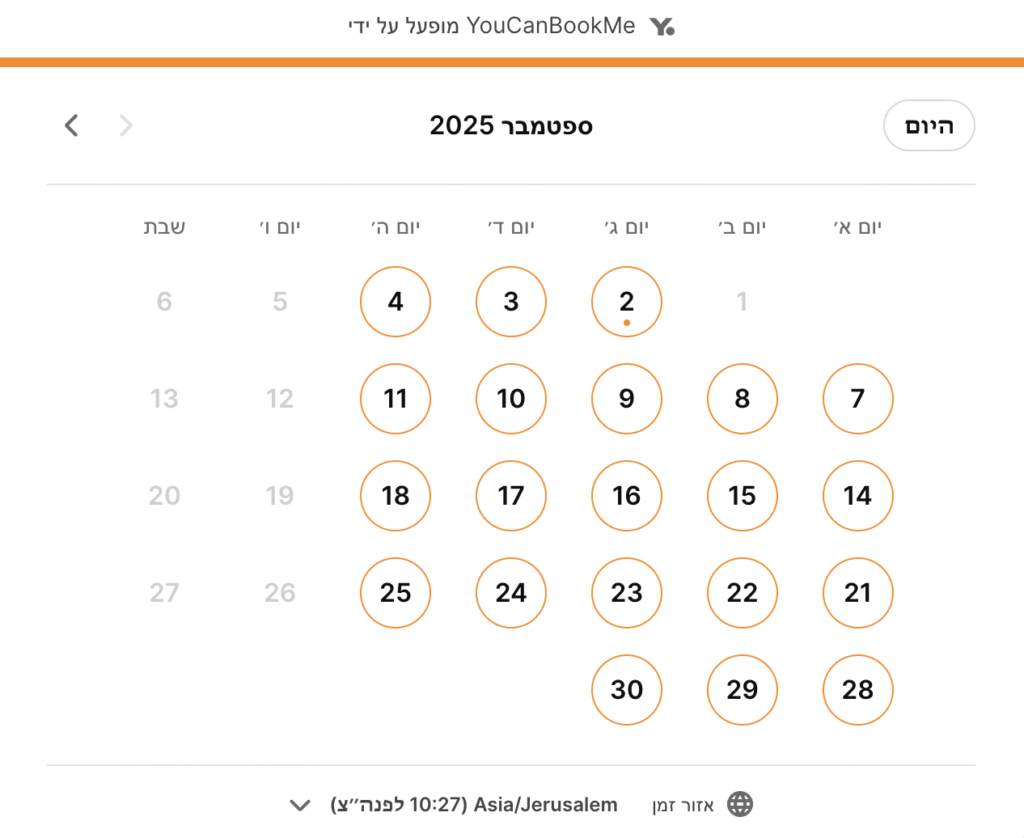
Task: Pick September 10 date
Action: point(511,399)
